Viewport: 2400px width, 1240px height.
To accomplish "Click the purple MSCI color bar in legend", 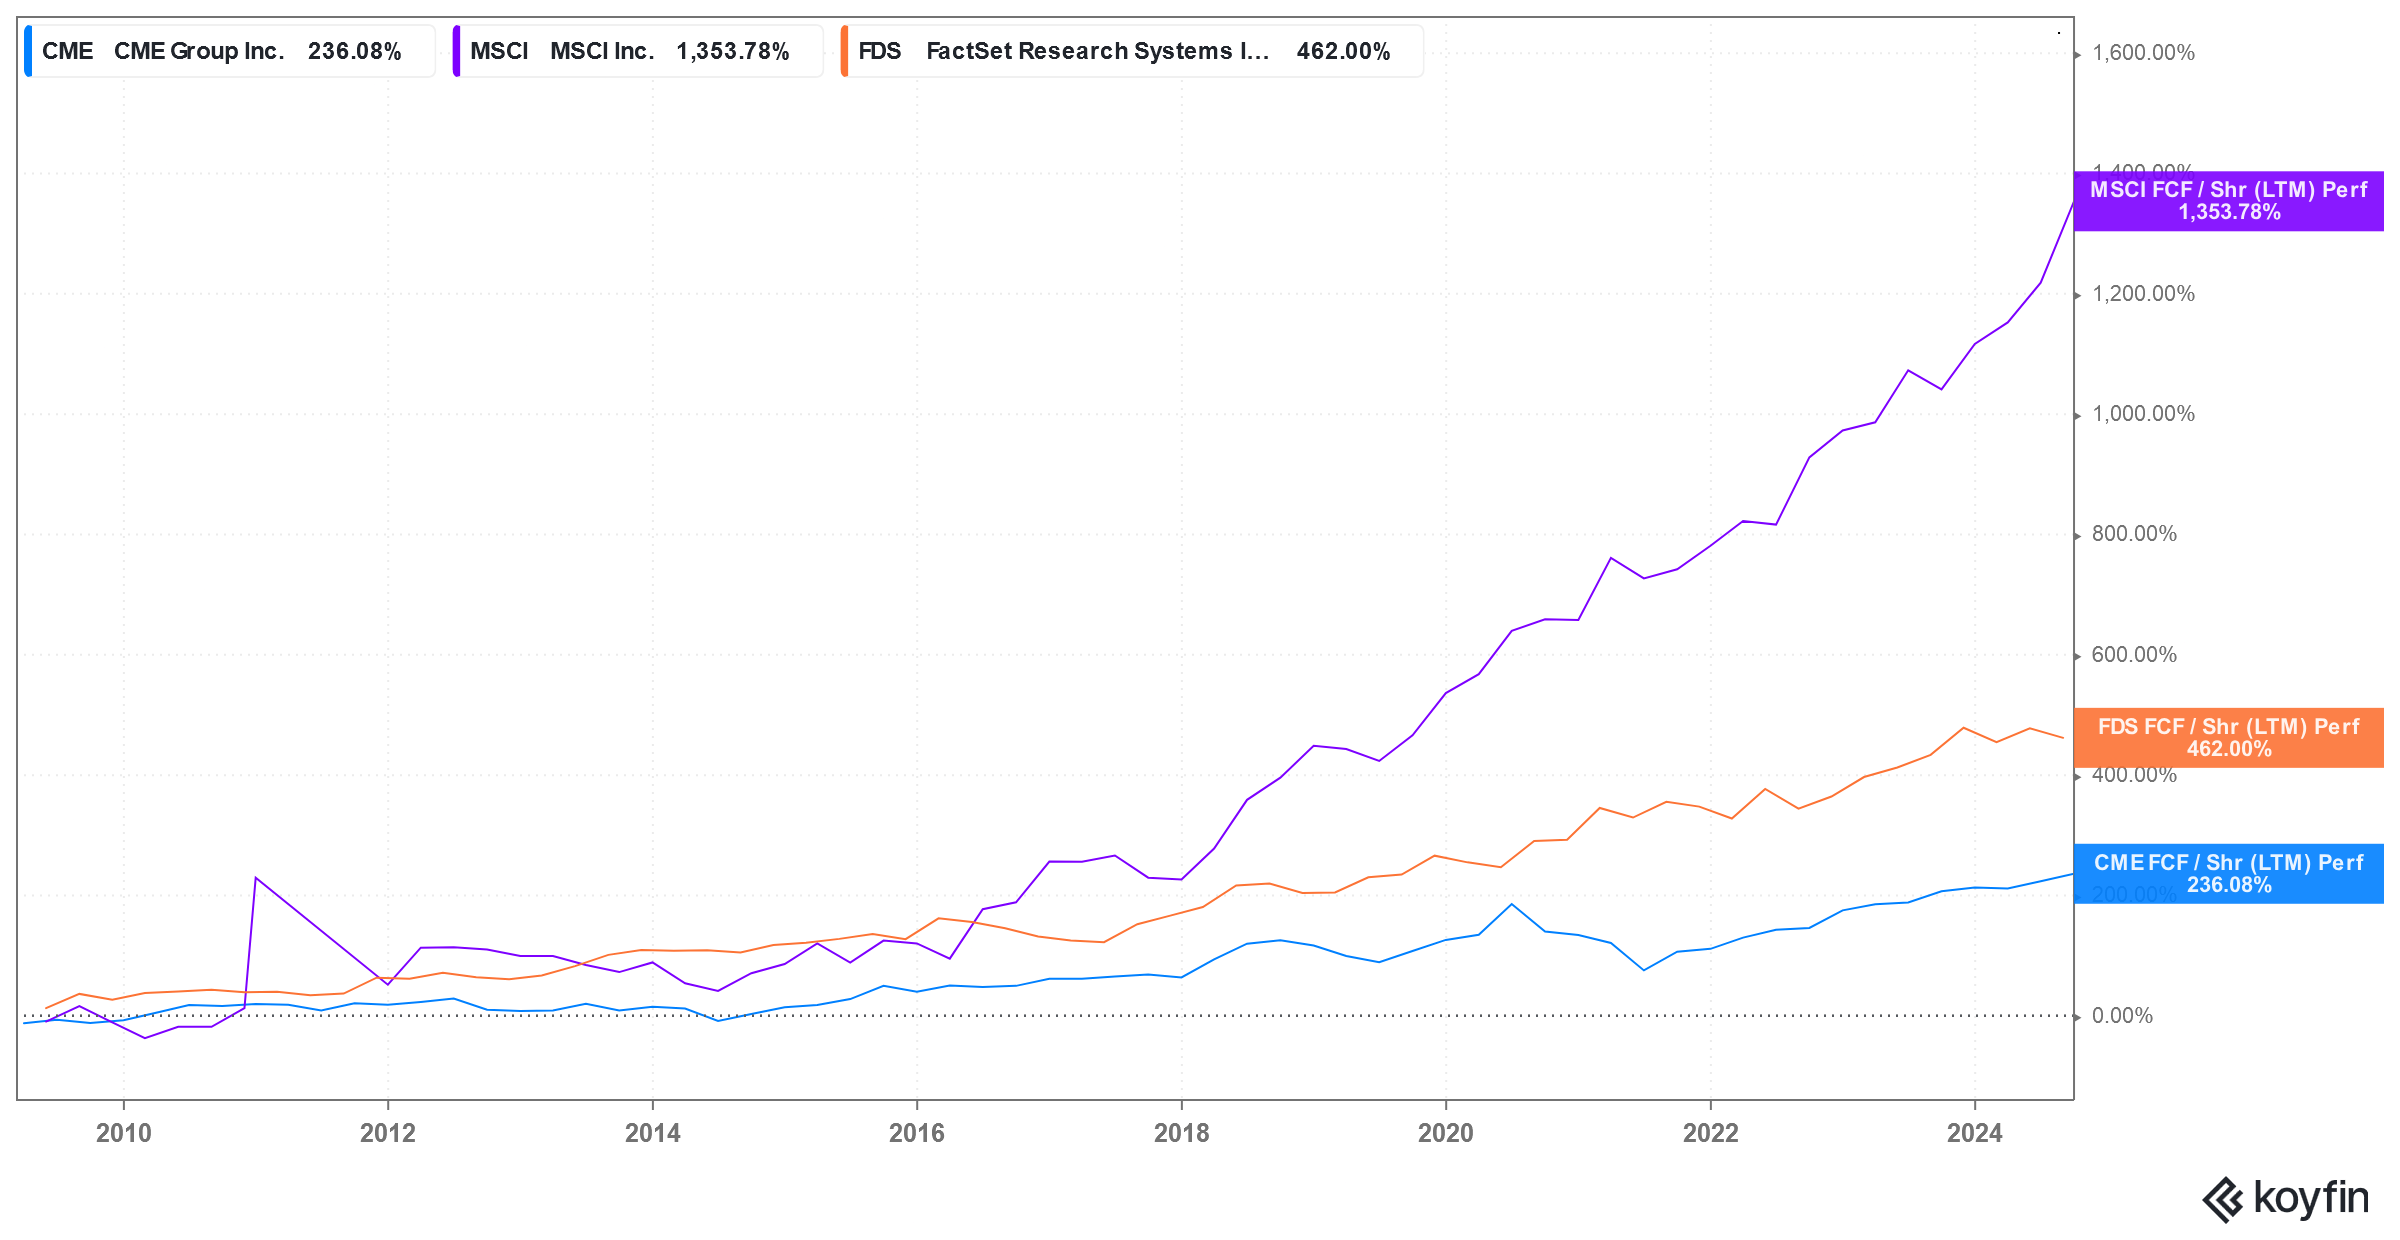I will pos(456,51).
